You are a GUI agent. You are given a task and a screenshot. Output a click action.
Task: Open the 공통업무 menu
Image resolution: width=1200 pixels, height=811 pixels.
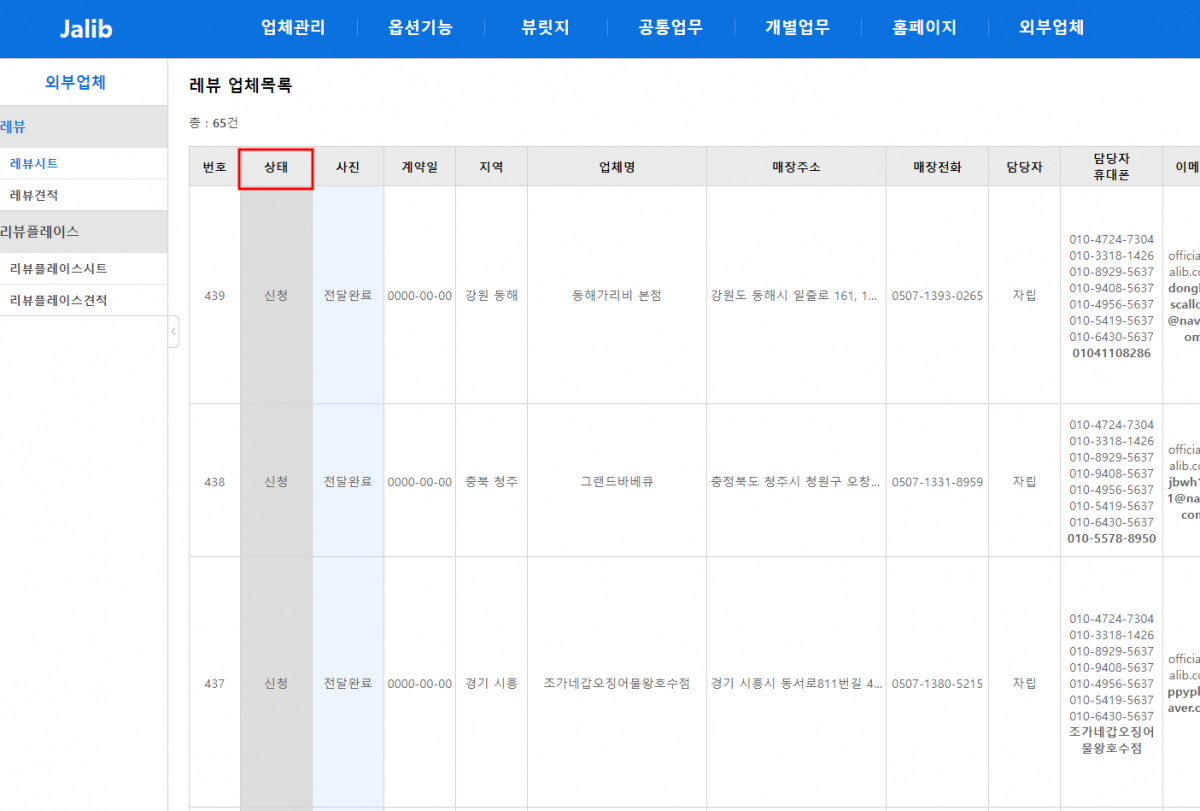coord(671,28)
